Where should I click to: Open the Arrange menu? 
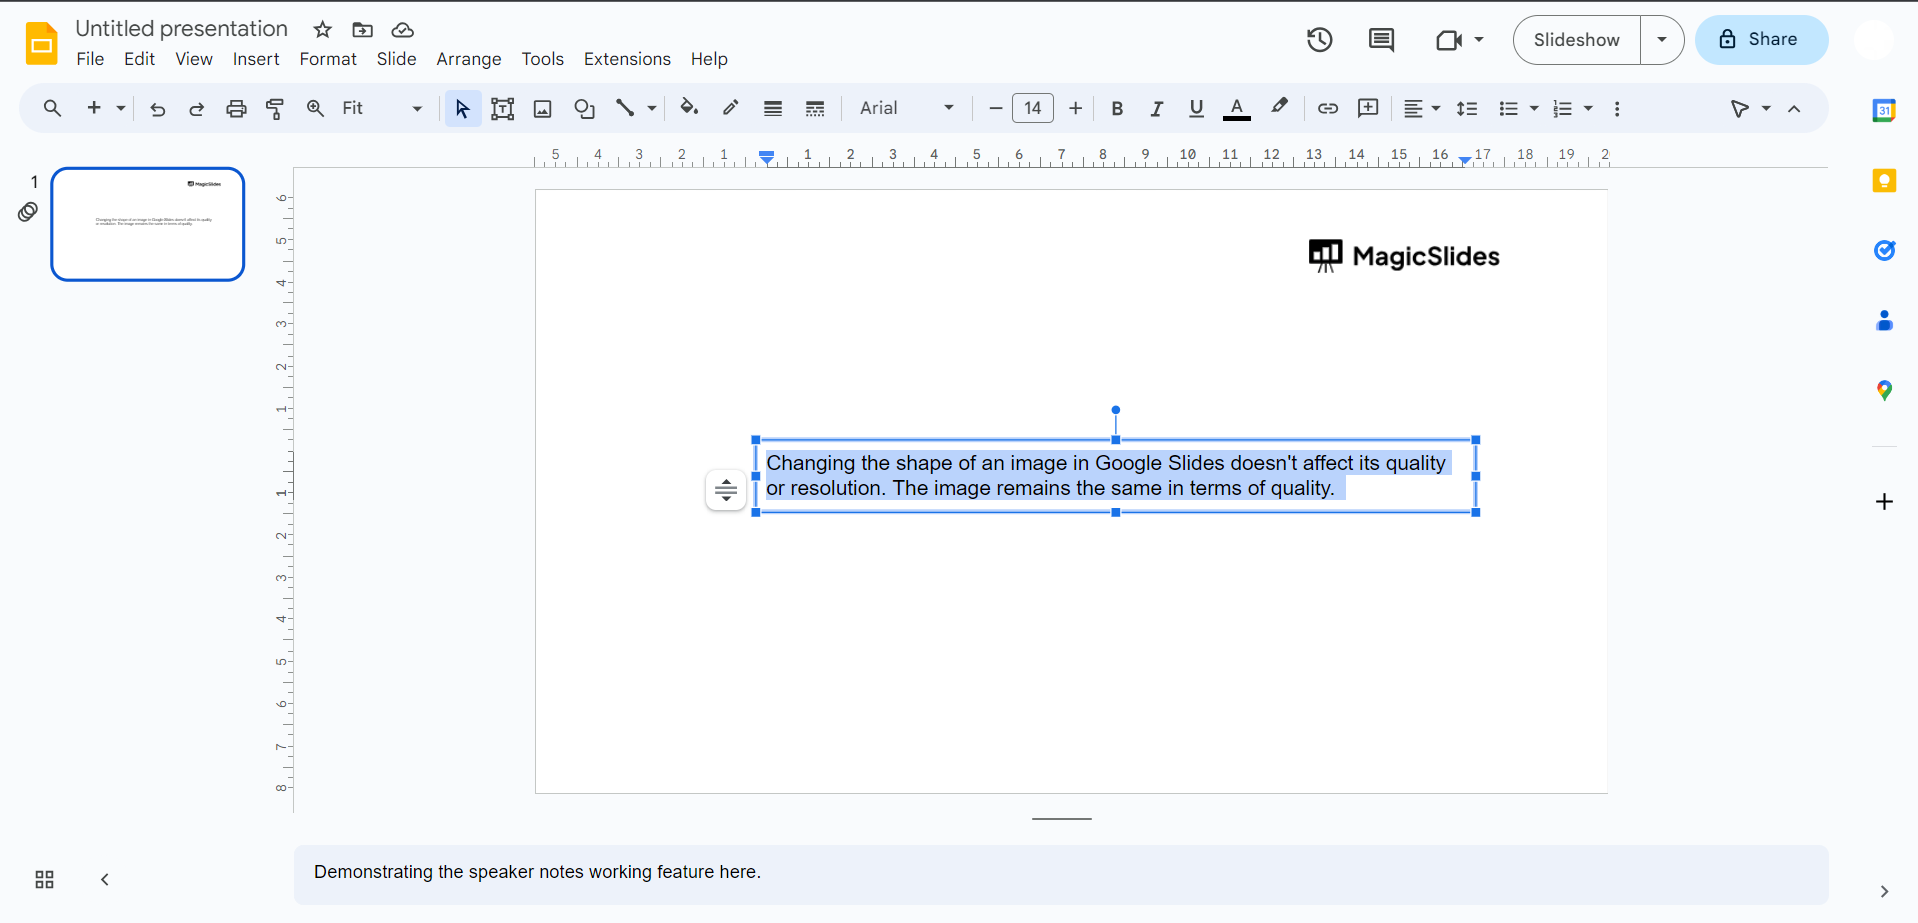coord(468,59)
